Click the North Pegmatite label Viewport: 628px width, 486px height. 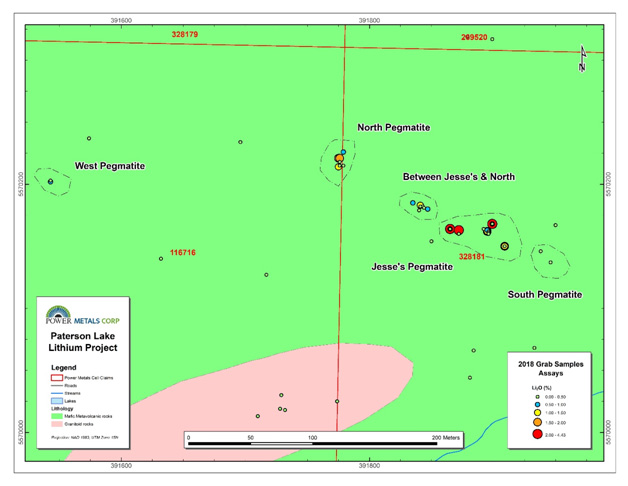[x=394, y=127]
